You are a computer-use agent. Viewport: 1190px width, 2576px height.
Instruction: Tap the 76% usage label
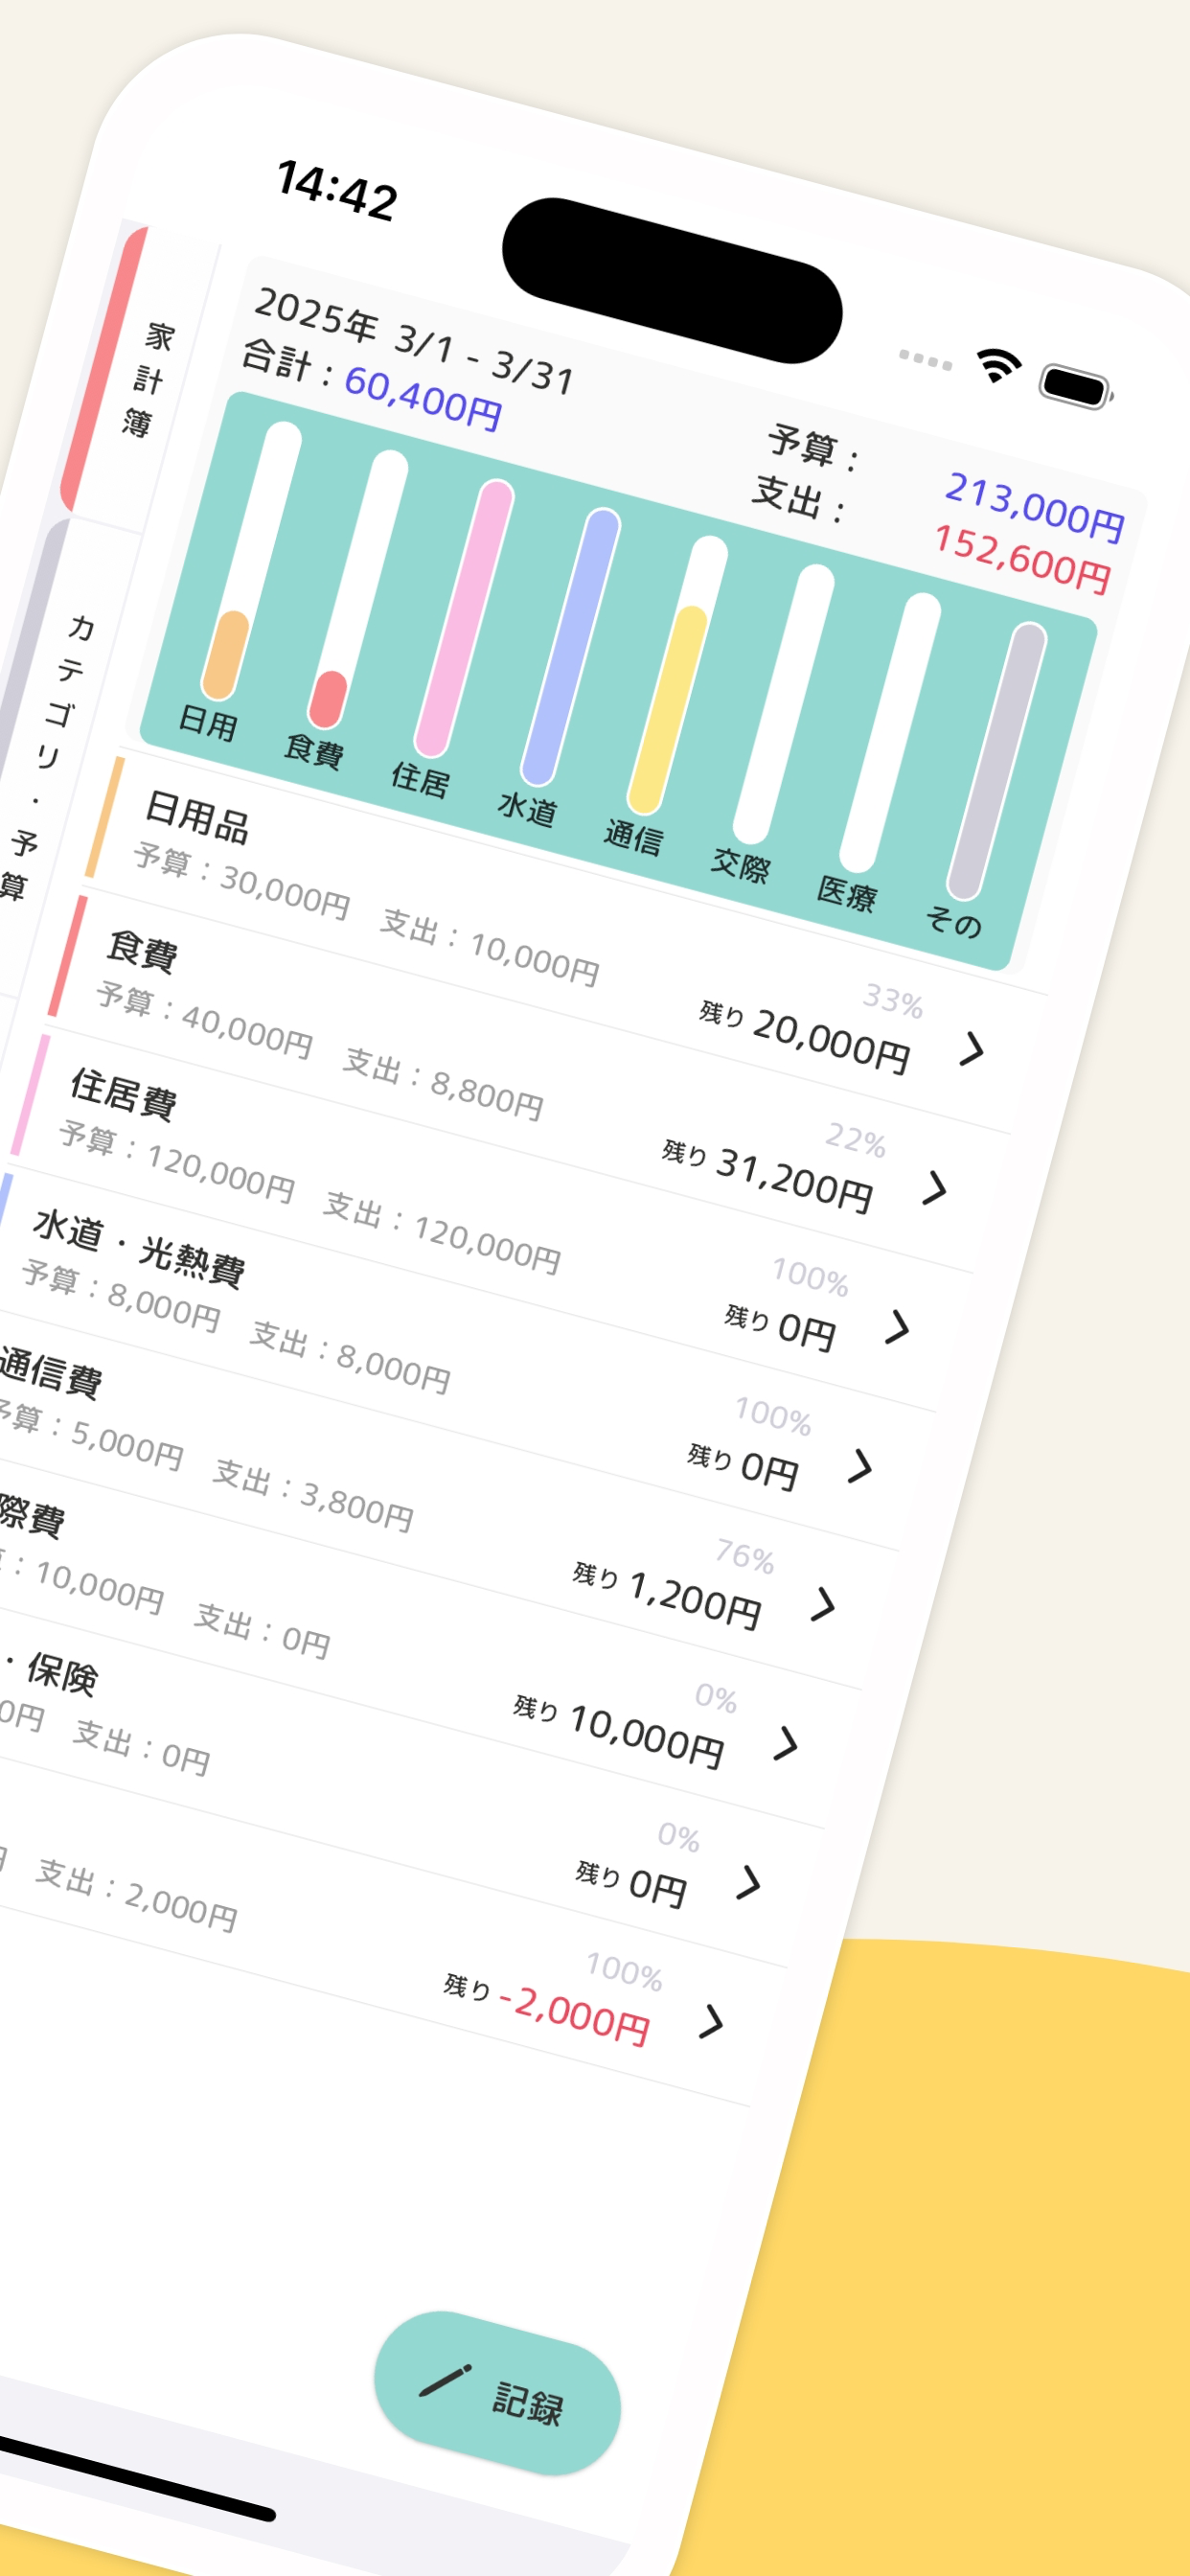[x=745, y=1556]
